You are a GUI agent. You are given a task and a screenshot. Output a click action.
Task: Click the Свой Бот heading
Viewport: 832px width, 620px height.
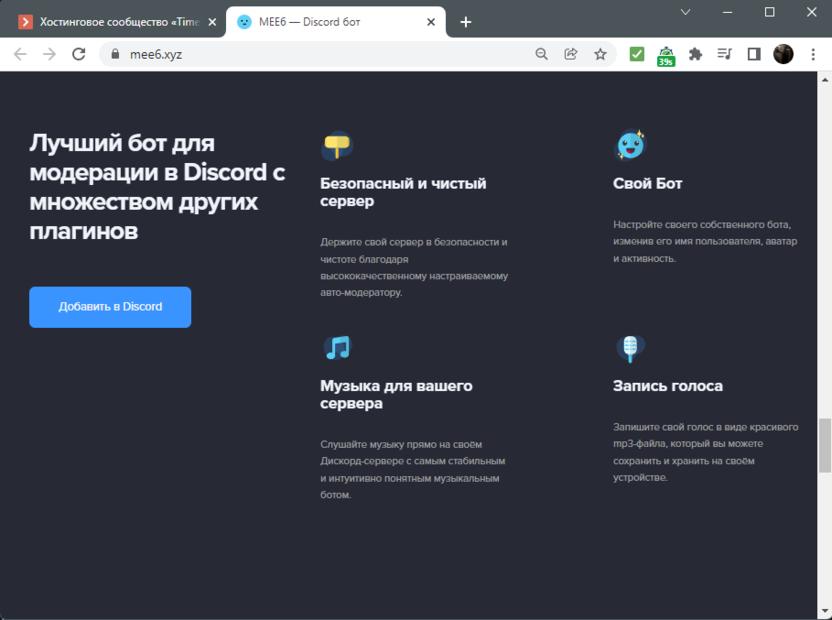647,184
